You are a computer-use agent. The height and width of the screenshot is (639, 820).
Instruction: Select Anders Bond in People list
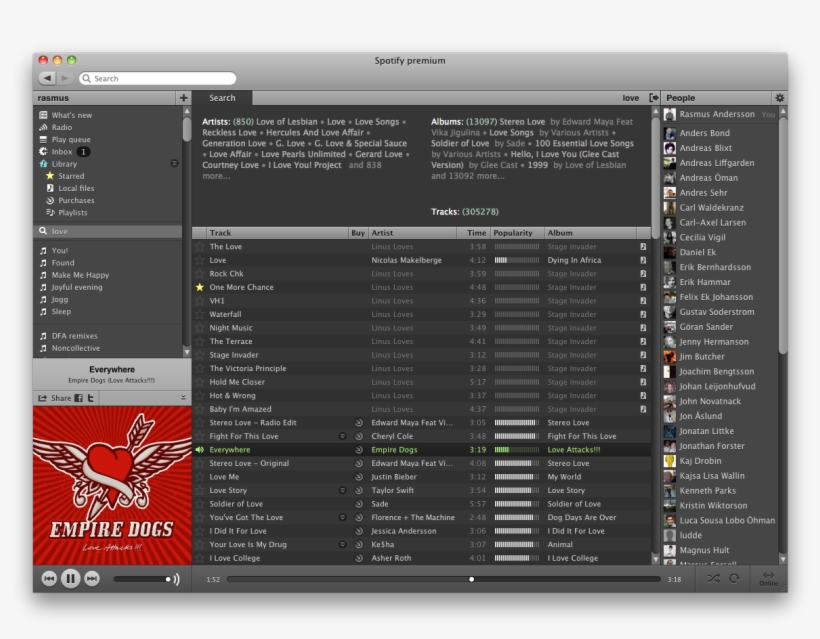(x=704, y=133)
